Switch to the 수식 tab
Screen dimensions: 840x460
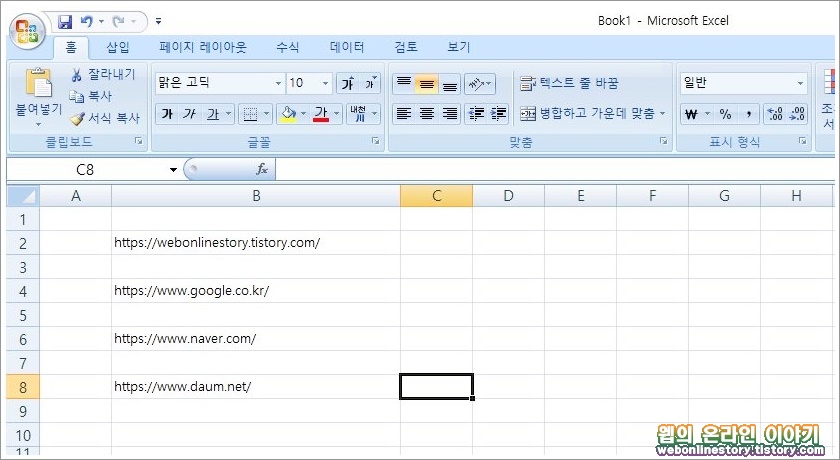tap(288, 48)
